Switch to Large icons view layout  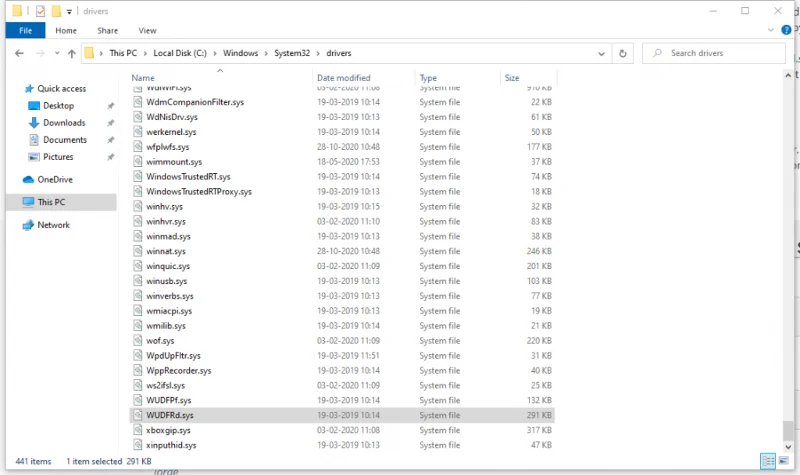click(783, 461)
